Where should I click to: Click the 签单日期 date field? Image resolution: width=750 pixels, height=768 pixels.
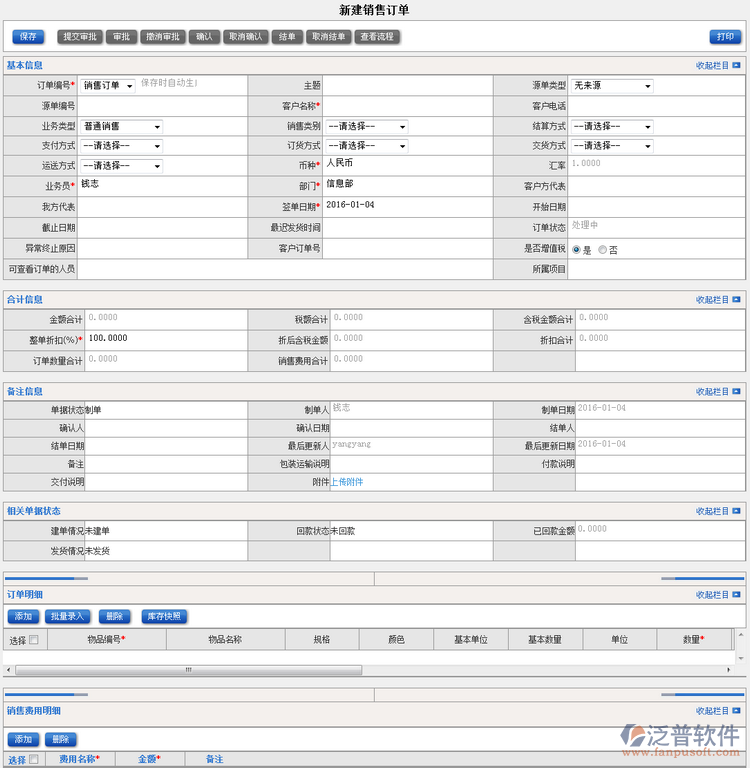click(x=408, y=207)
